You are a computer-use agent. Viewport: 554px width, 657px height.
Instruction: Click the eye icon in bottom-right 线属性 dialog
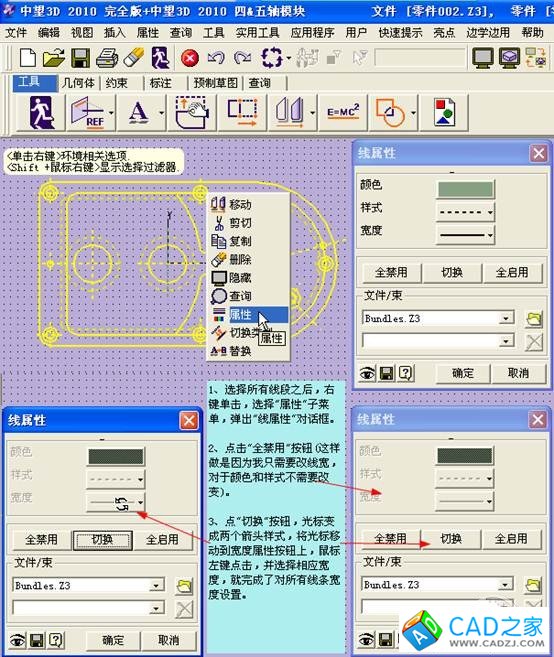366,639
